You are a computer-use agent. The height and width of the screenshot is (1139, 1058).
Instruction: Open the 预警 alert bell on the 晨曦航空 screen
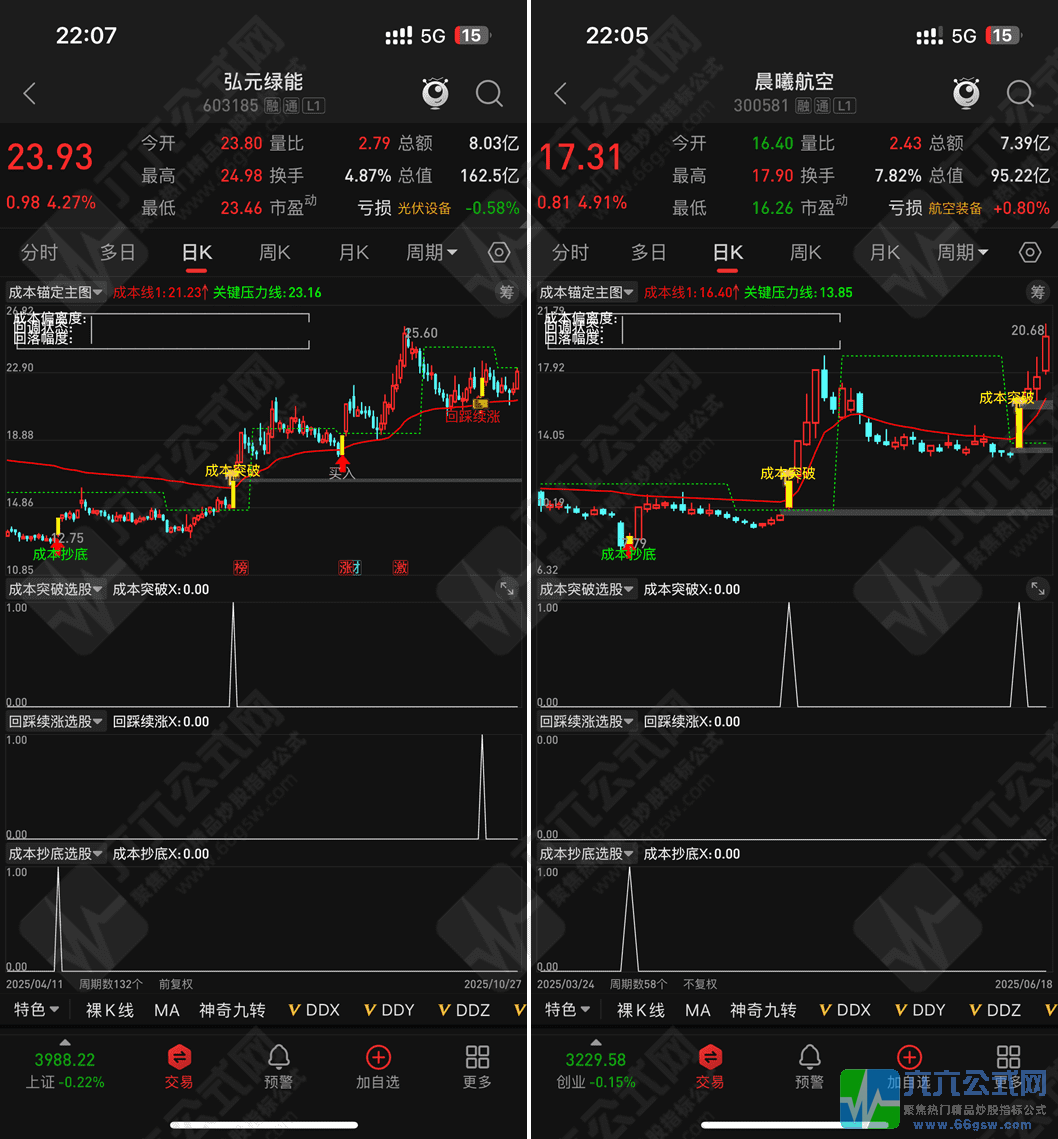[809, 1066]
